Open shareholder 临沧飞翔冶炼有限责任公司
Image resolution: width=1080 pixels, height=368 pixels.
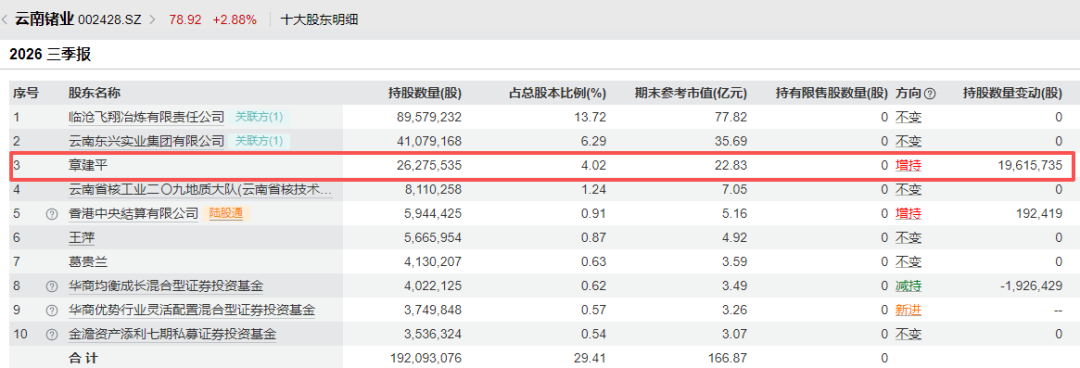click(146, 117)
